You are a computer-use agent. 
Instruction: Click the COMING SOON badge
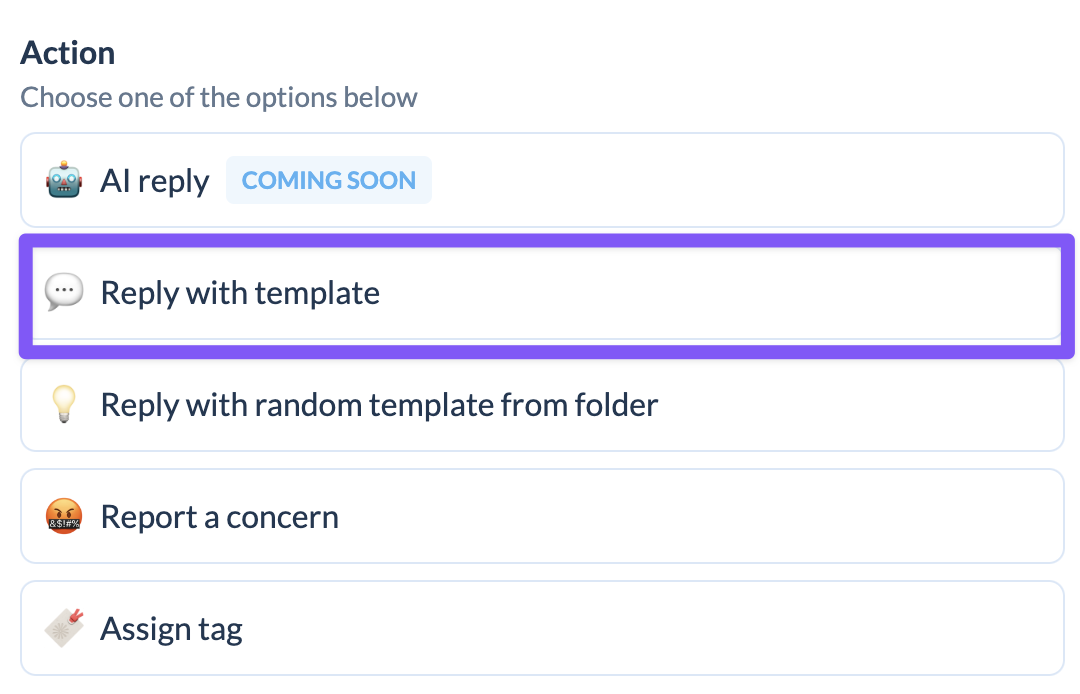(x=329, y=180)
